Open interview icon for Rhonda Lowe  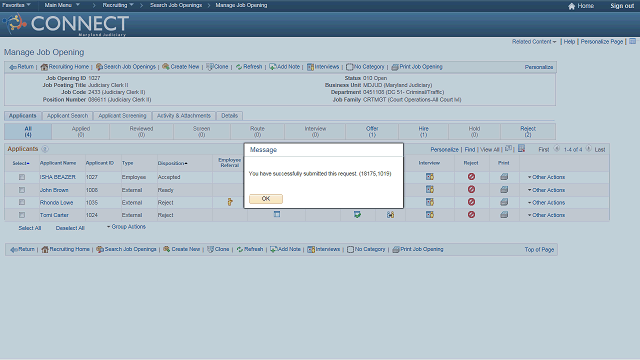tap(430, 202)
